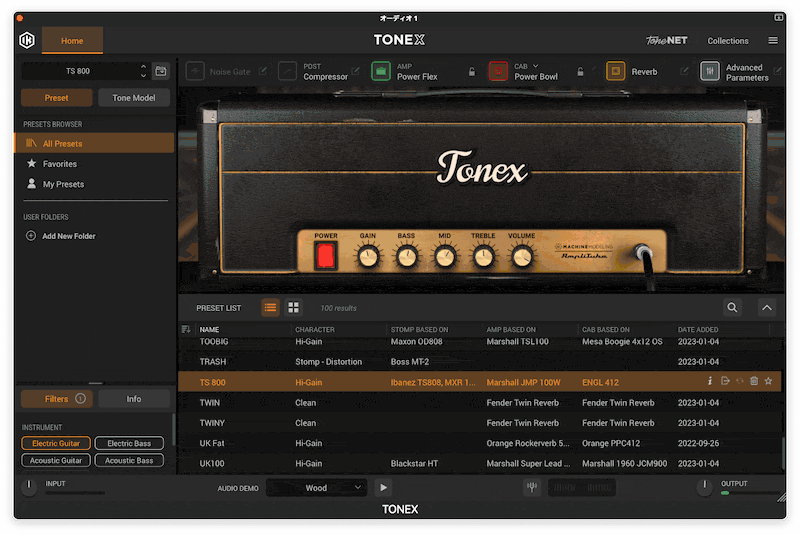Sort presets by DATE ADDED column

point(698,329)
